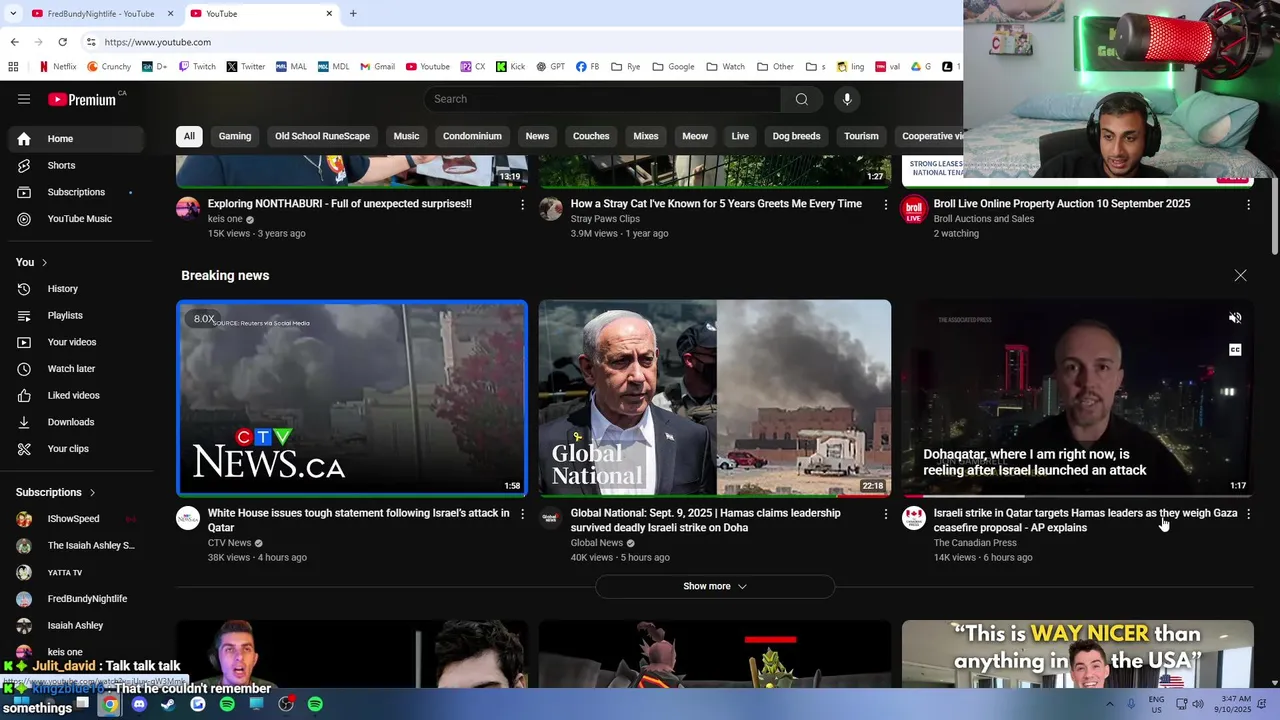Screen dimensions: 1280x720
Task: Open options for the Global National video
Action: tap(885, 514)
